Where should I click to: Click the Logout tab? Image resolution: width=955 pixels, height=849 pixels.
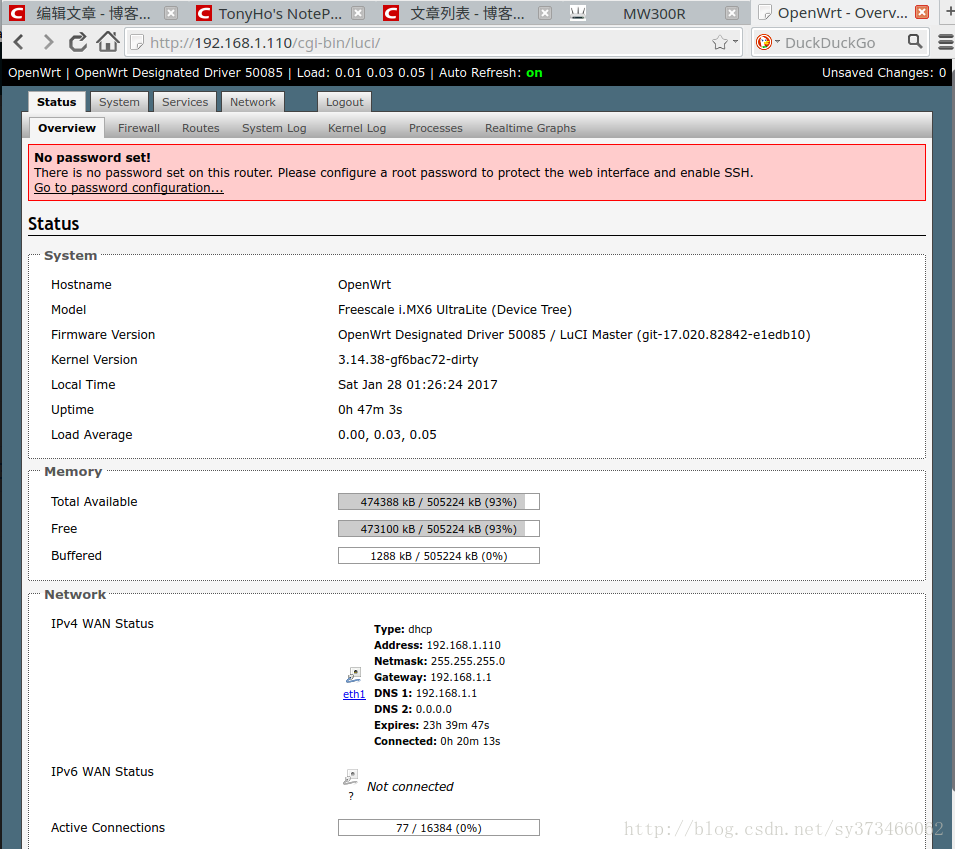pos(345,102)
